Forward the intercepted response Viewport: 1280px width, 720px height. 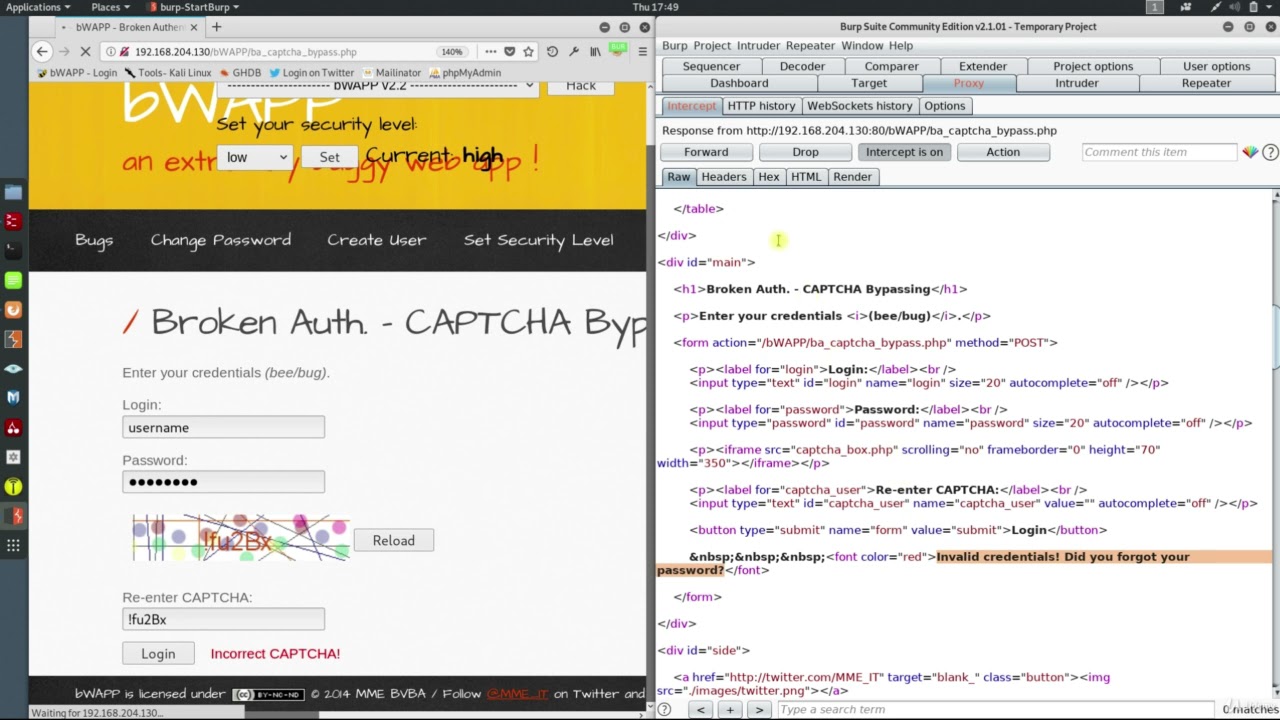click(706, 152)
